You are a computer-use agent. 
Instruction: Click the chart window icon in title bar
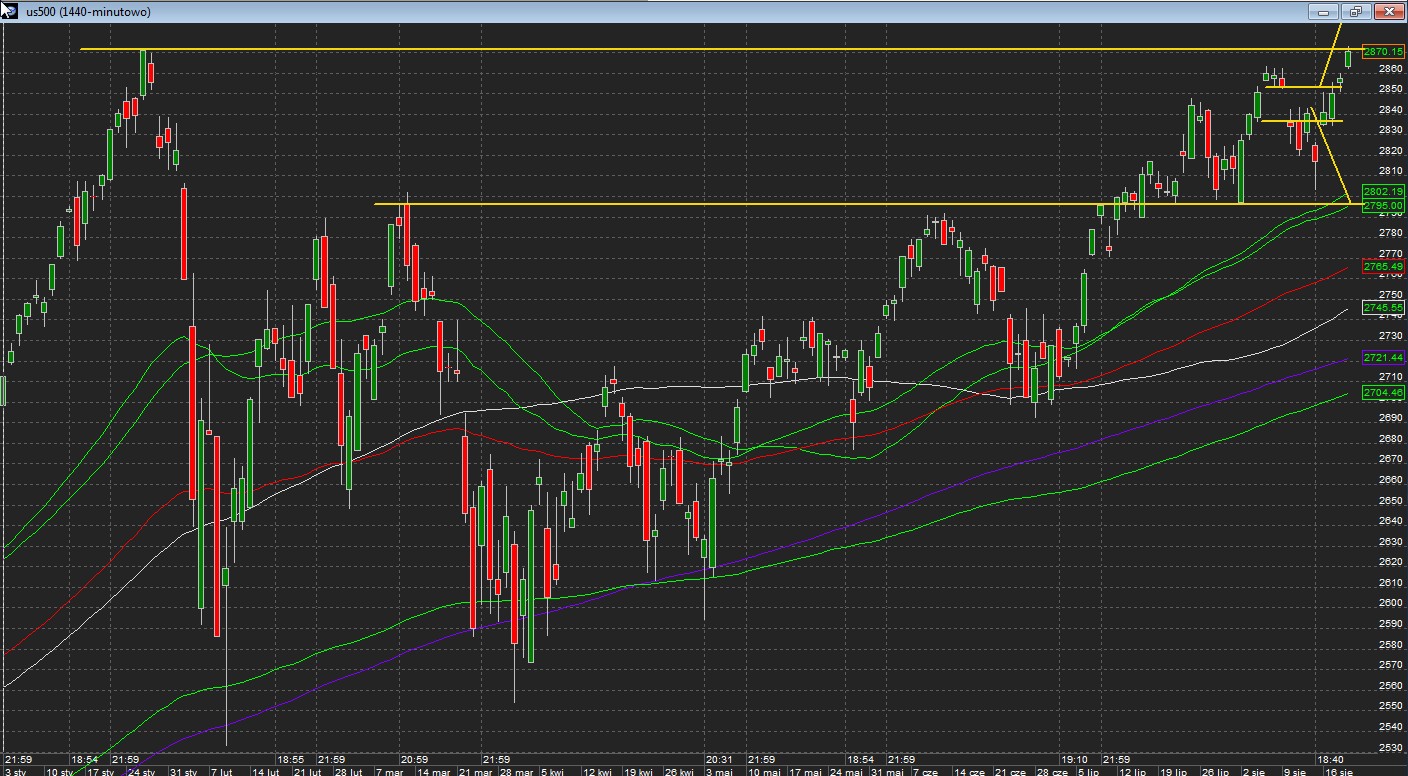[10, 11]
